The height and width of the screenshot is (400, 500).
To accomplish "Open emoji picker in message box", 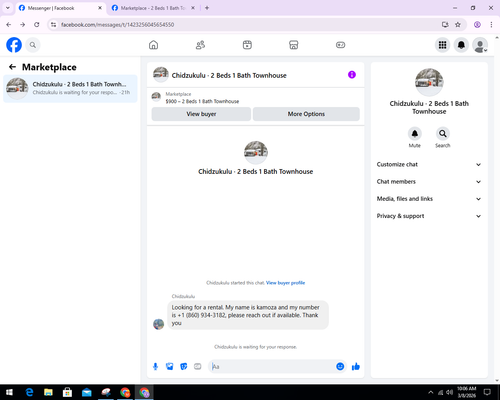I will pyautogui.click(x=340, y=367).
